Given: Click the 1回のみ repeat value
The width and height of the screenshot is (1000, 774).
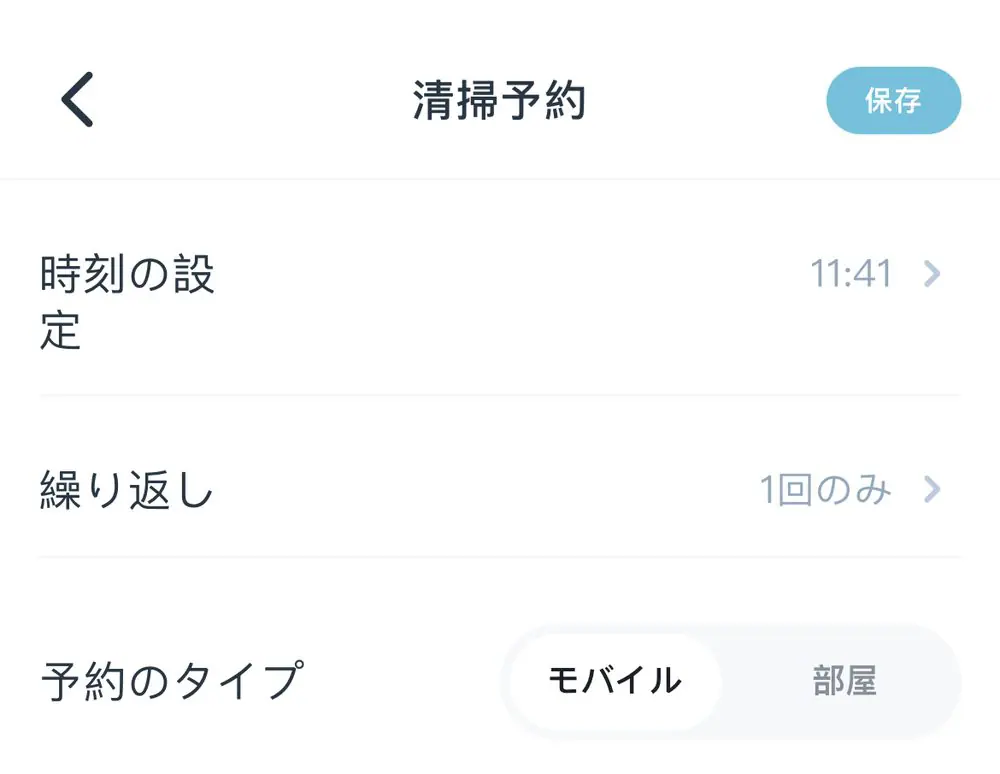Looking at the screenshot, I should pyautogui.click(x=825, y=490).
